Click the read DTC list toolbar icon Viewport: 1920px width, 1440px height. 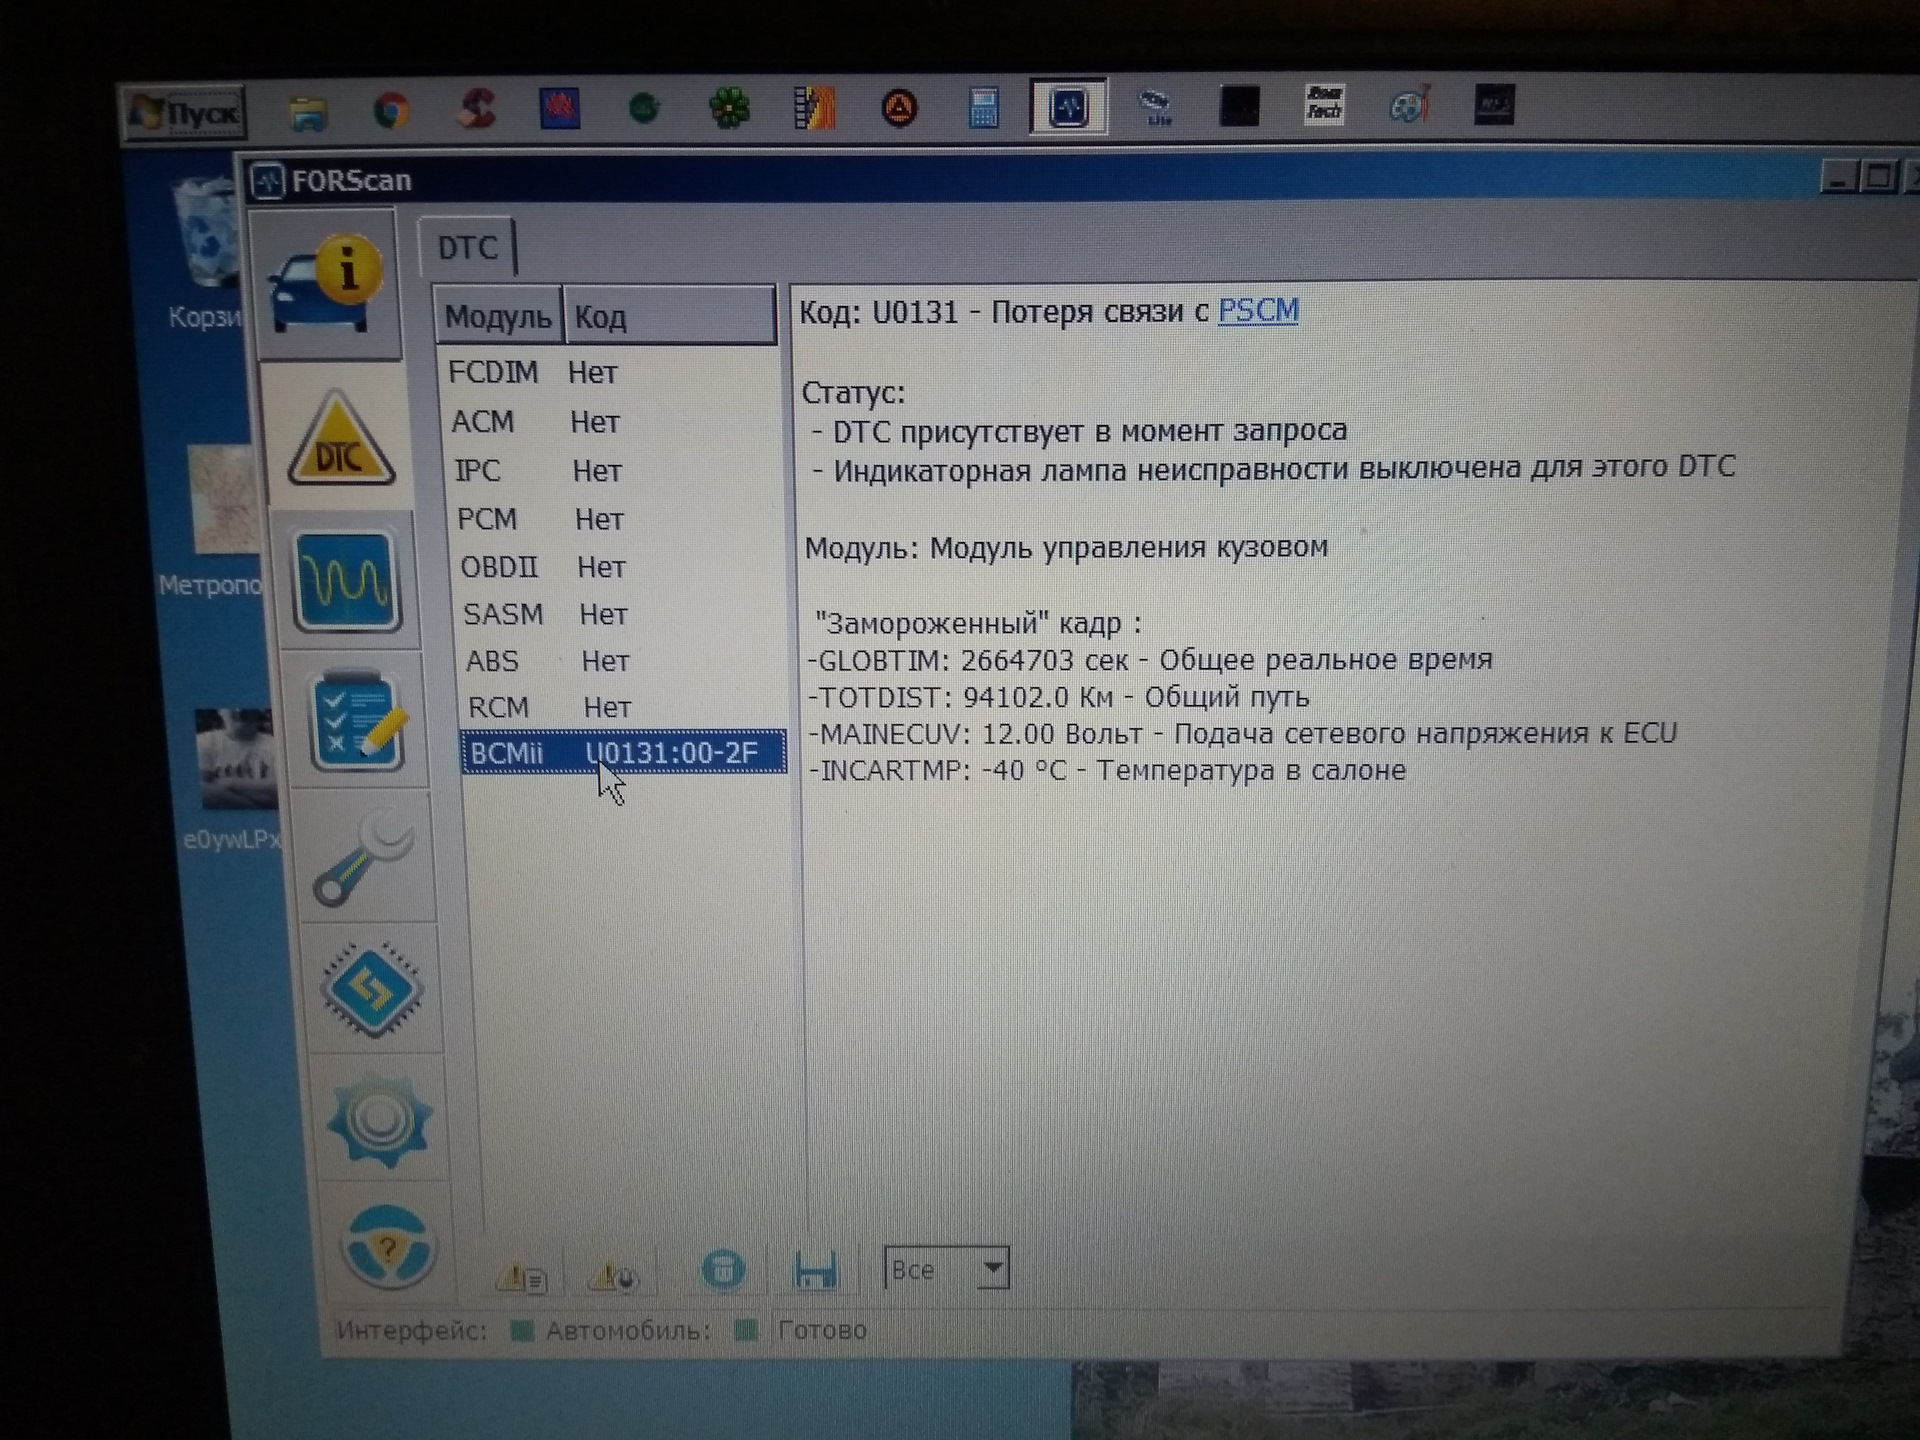521,1276
